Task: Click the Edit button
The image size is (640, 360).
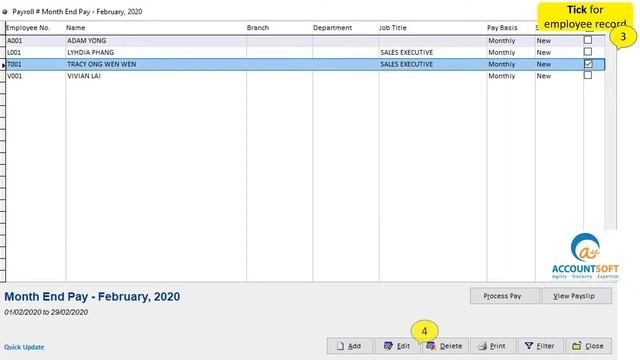Action: [397, 346]
